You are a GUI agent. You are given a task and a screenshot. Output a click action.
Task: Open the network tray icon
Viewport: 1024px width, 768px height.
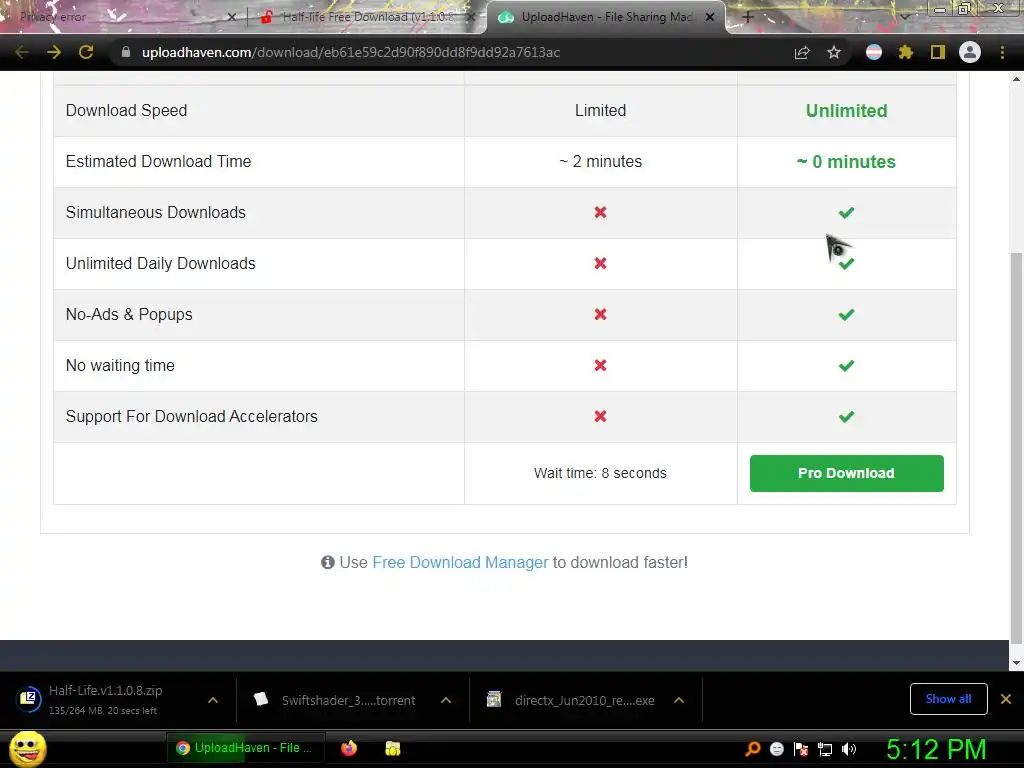click(825, 749)
